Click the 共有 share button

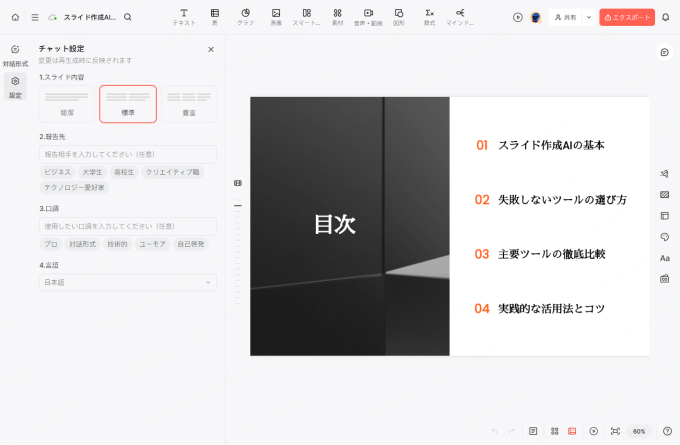pos(566,17)
